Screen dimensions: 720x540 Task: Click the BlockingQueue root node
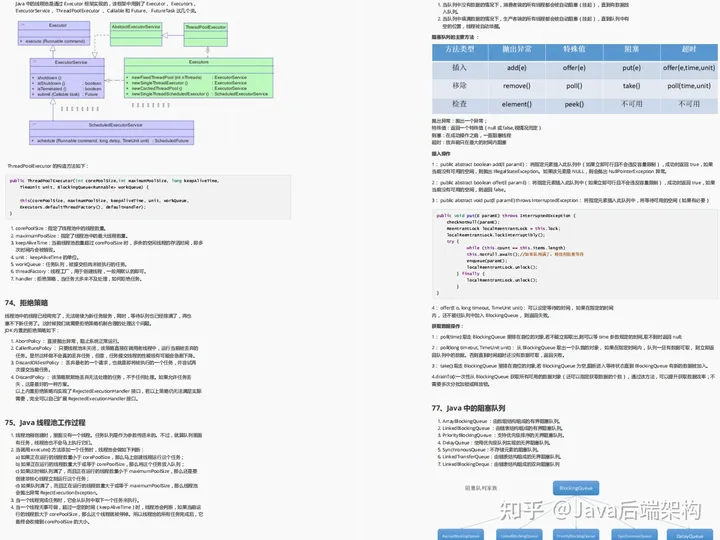(x=576, y=488)
